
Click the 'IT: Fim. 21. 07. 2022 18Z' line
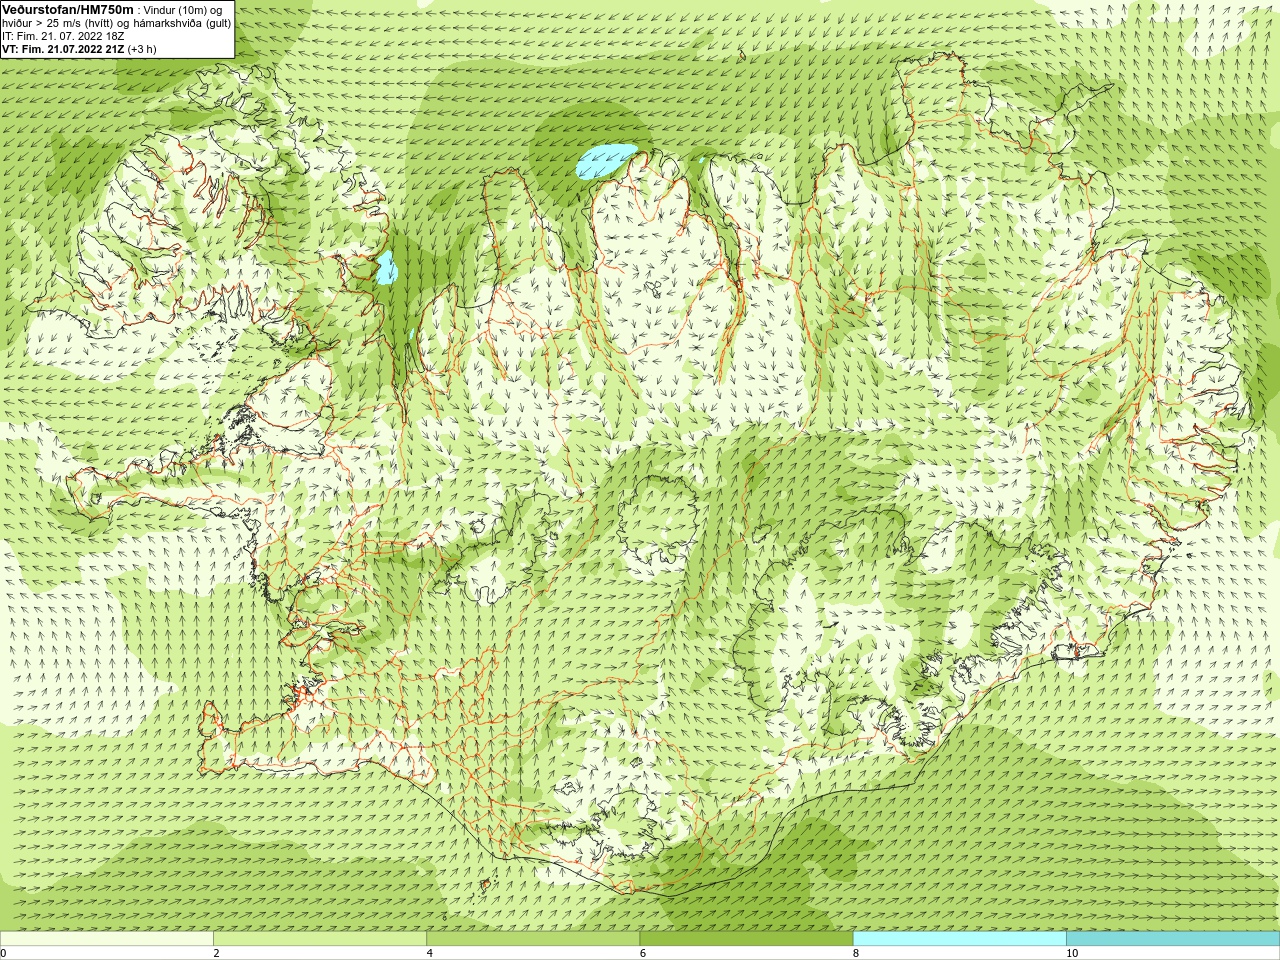(x=62, y=36)
